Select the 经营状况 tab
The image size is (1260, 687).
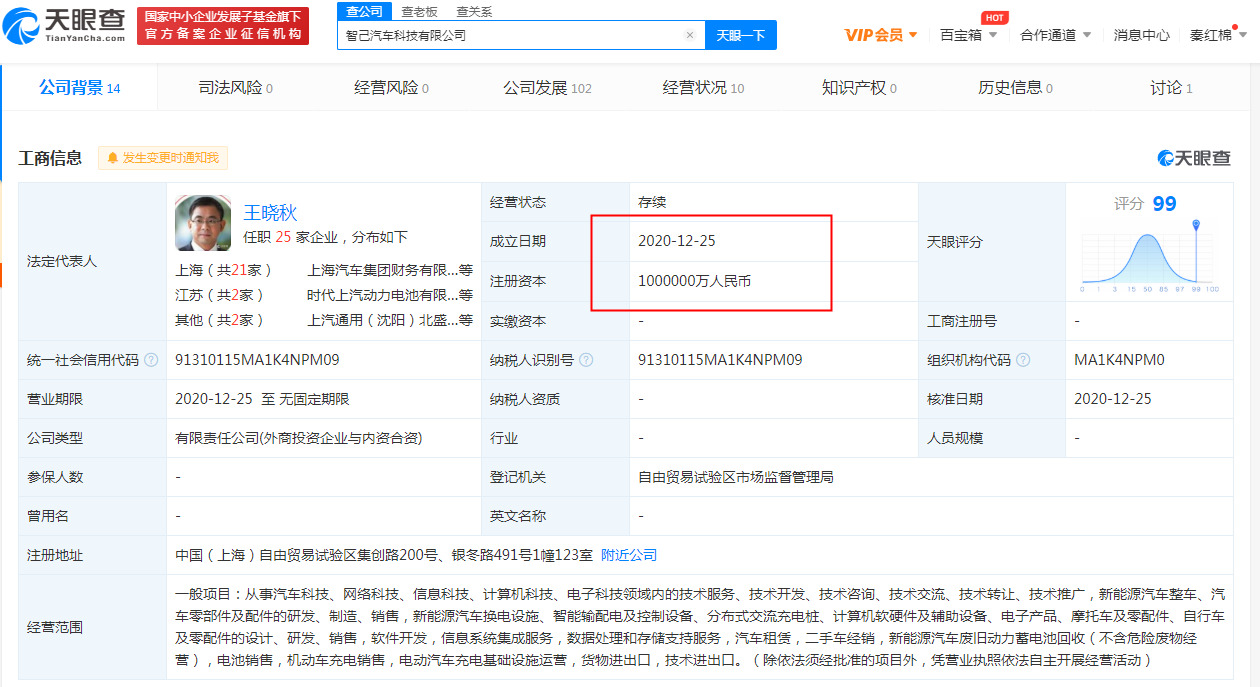pyautogui.click(x=703, y=88)
